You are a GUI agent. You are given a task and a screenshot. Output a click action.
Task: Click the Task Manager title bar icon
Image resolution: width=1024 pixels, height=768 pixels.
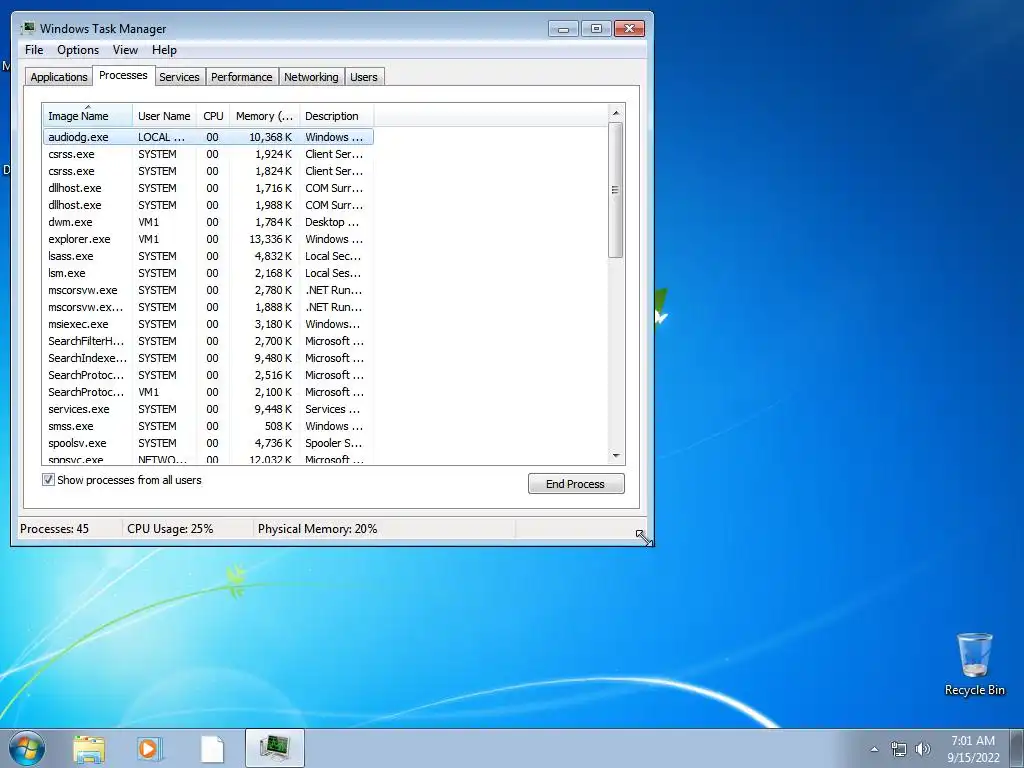pos(28,28)
